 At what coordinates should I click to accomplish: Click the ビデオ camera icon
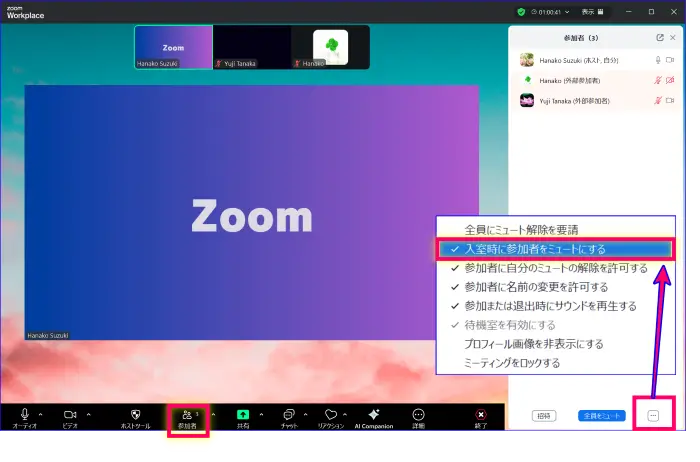(x=70, y=414)
